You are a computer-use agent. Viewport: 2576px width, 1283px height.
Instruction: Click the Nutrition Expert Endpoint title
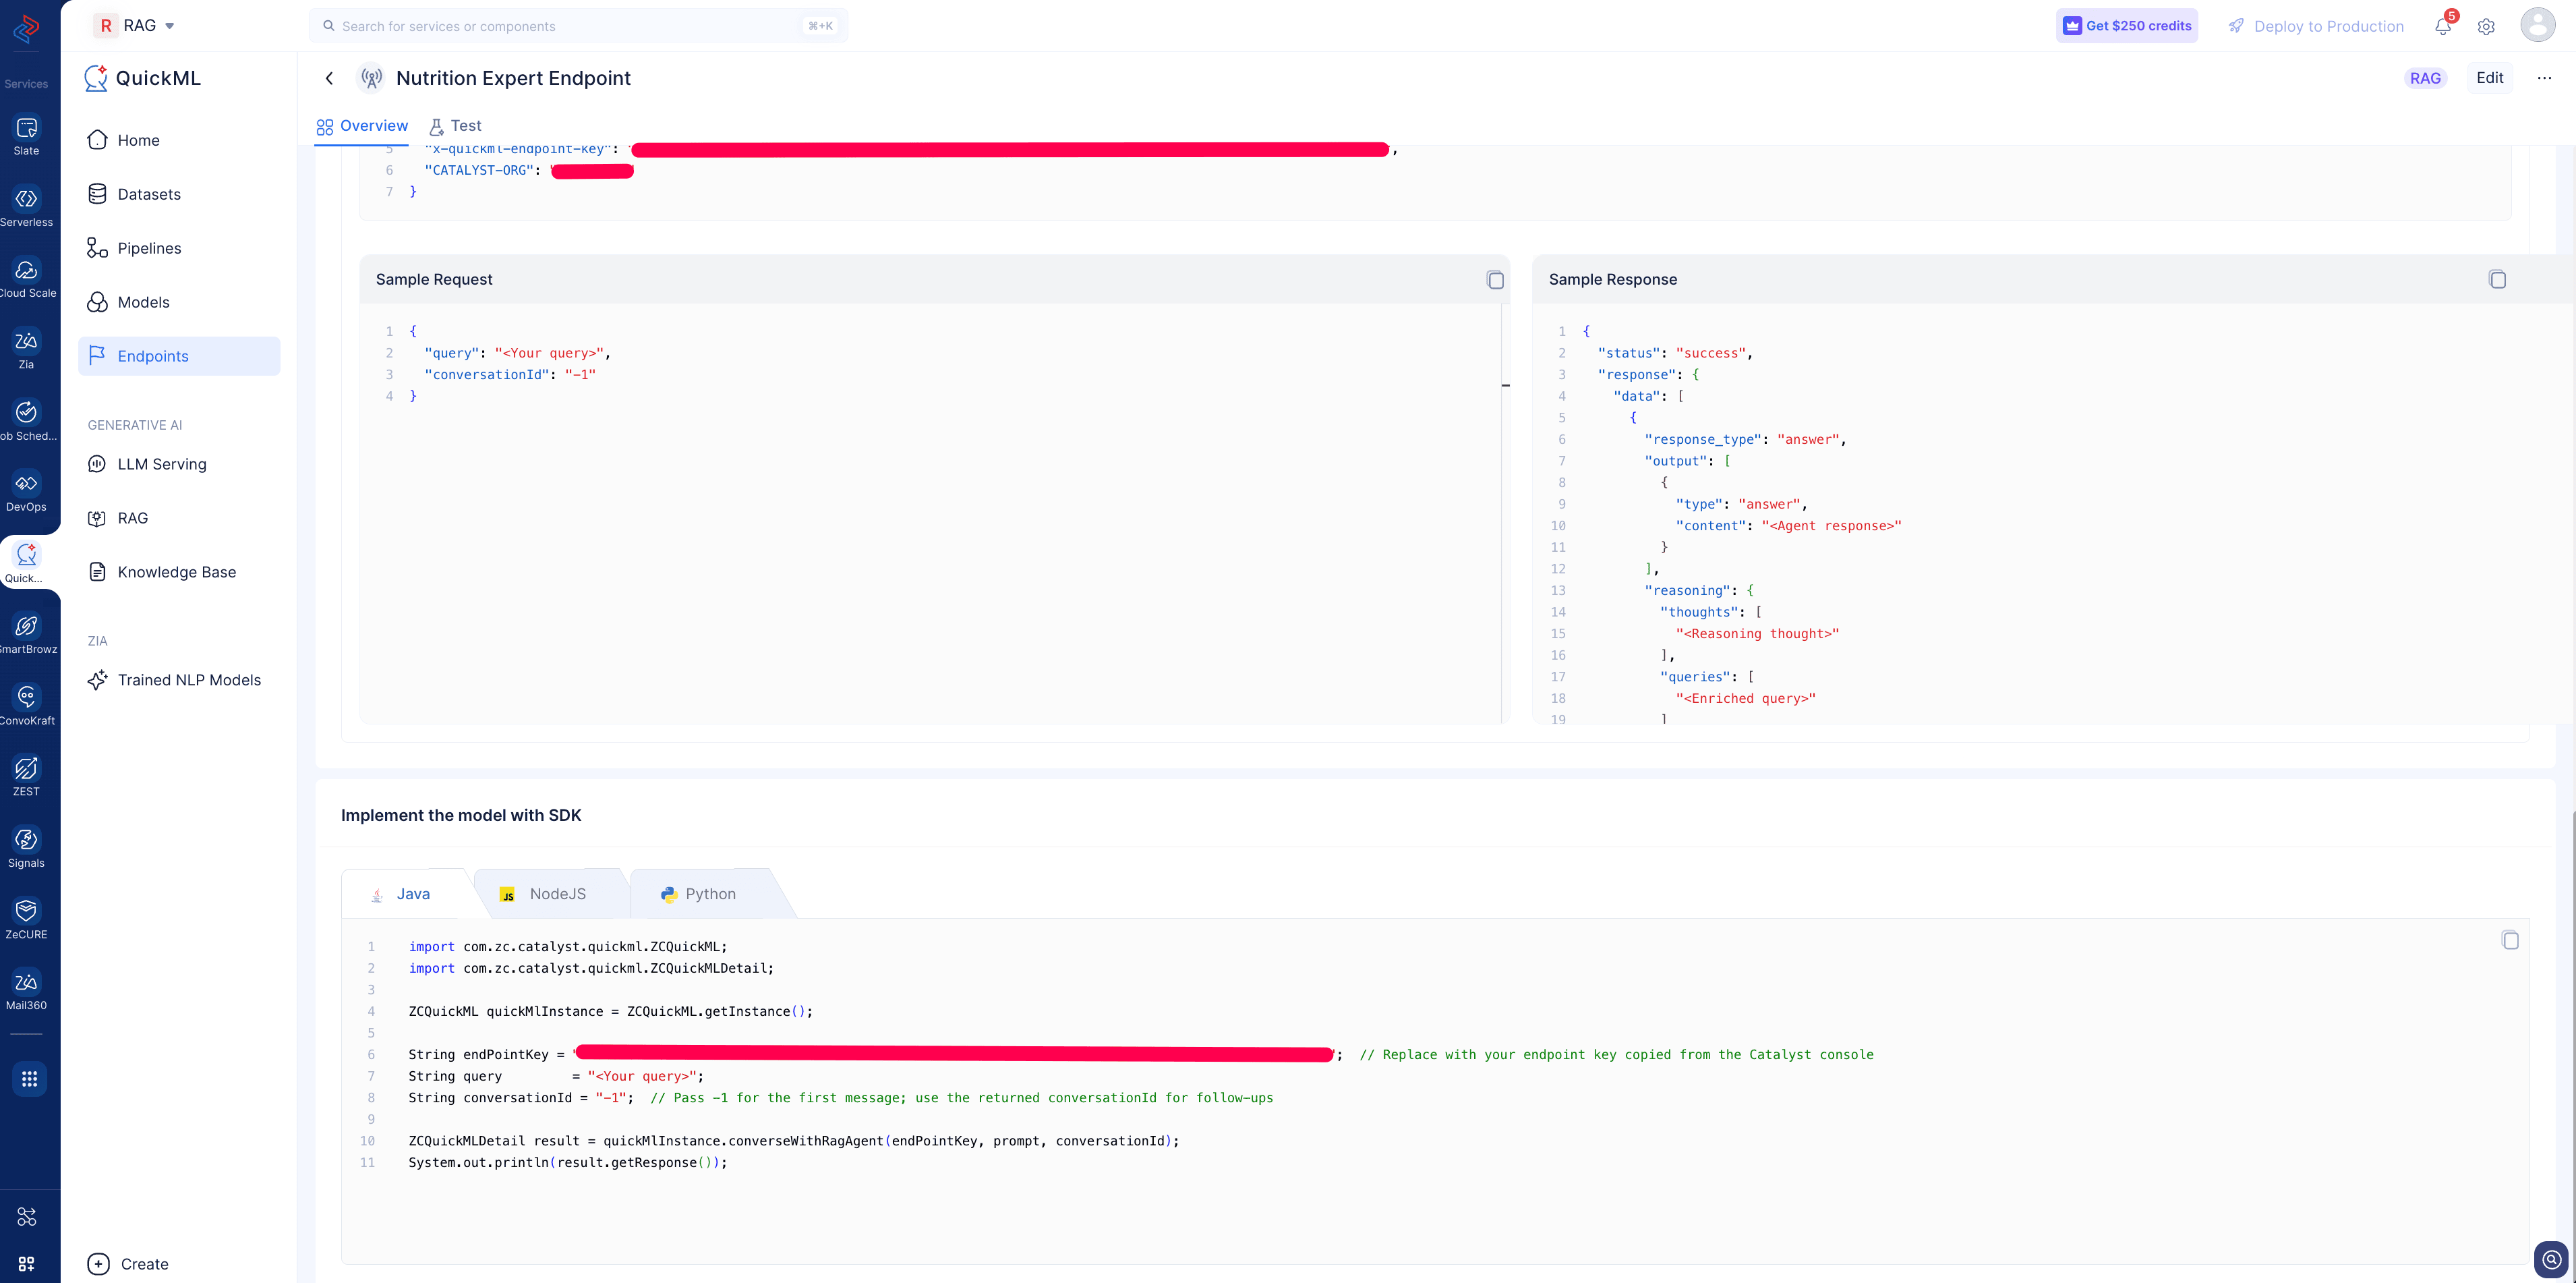click(x=513, y=78)
